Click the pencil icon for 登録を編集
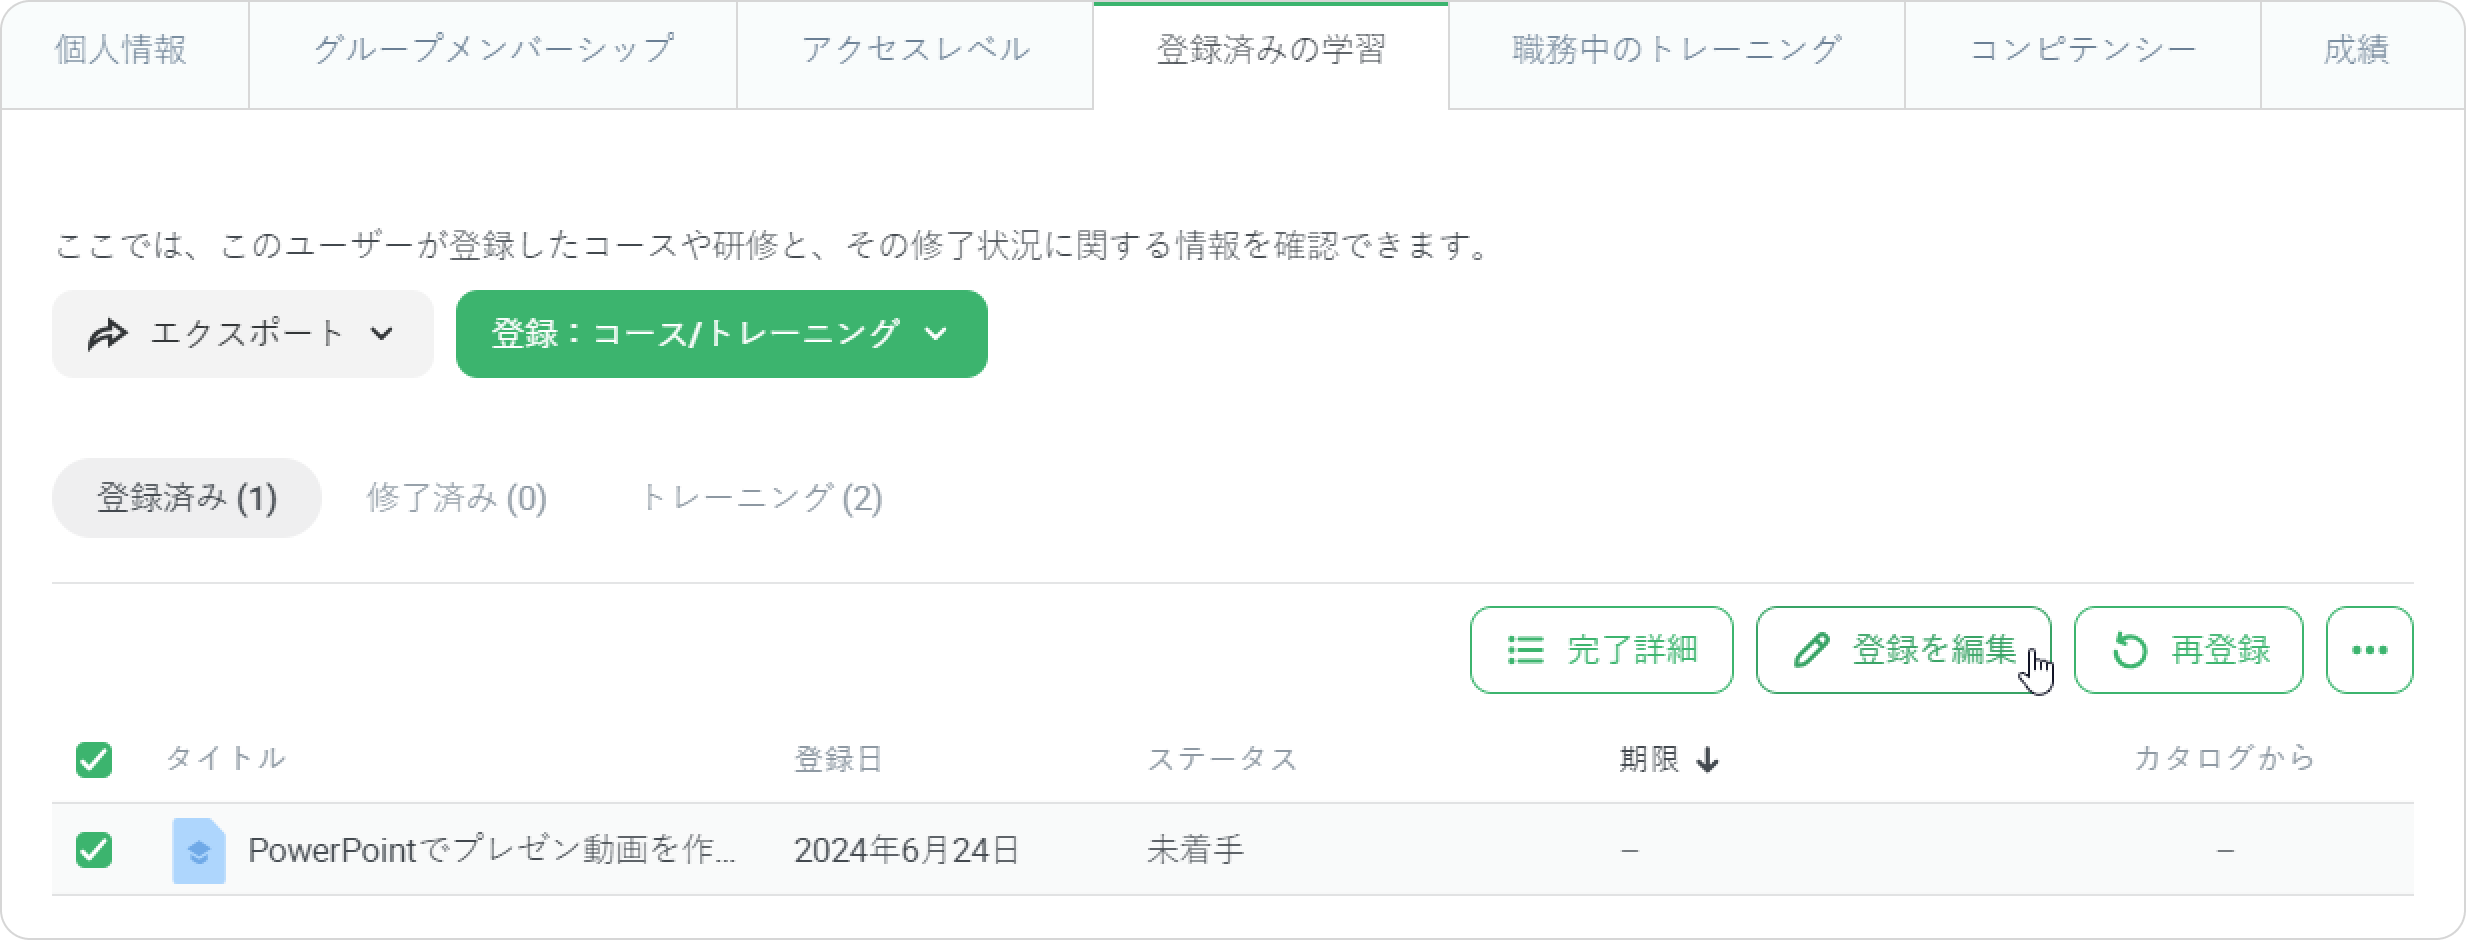Viewport: 2466px width, 940px height. [1812, 651]
